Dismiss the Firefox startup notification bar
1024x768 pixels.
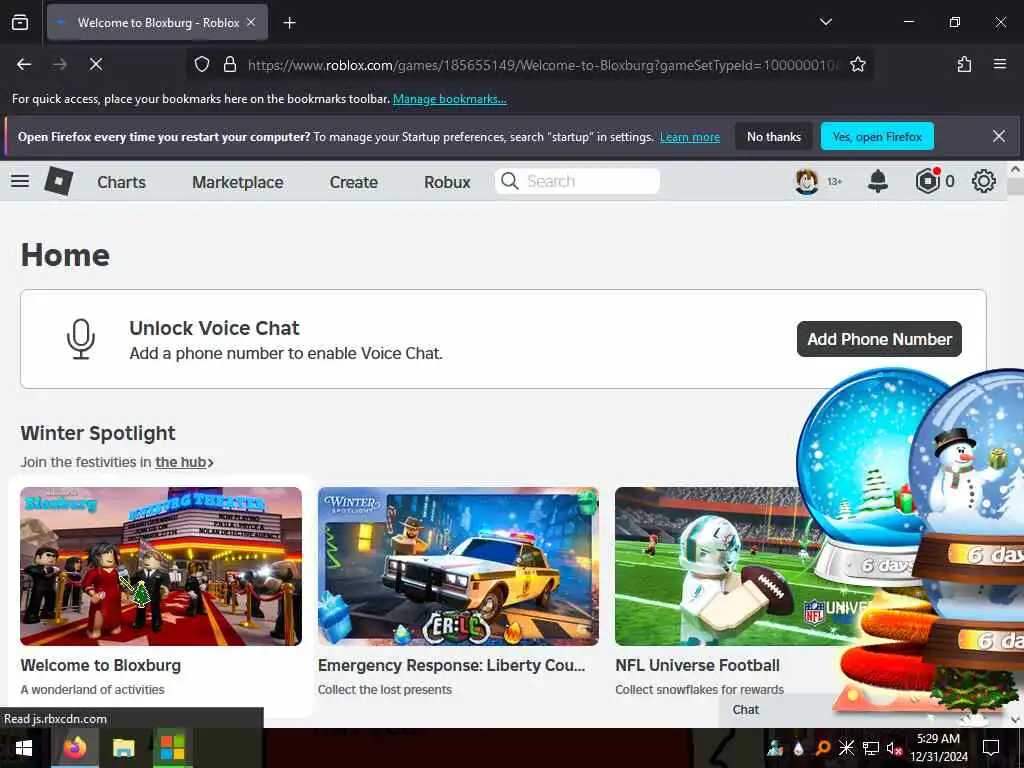pos(999,136)
